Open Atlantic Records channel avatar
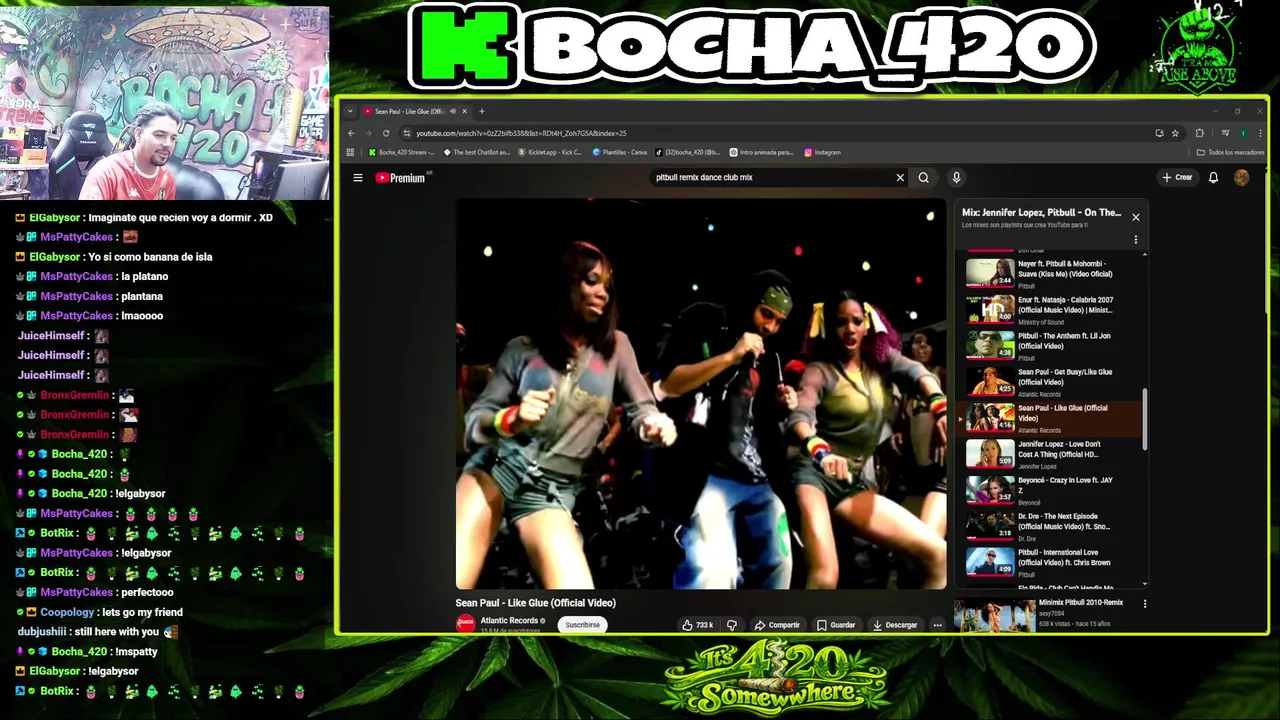The image size is (1280, 720). (x=465, y=624)
